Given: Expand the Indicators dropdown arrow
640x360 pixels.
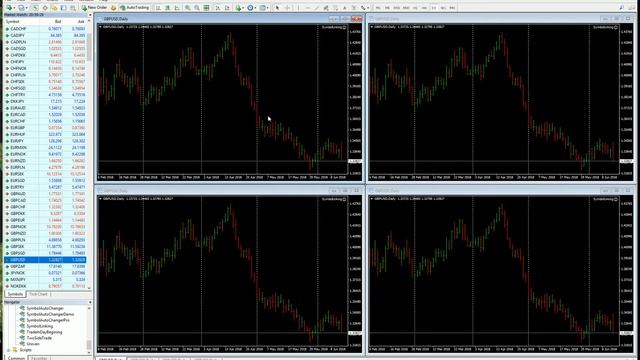Looking at the screenshot, I should pyautogui.click(x=244, y=8).
